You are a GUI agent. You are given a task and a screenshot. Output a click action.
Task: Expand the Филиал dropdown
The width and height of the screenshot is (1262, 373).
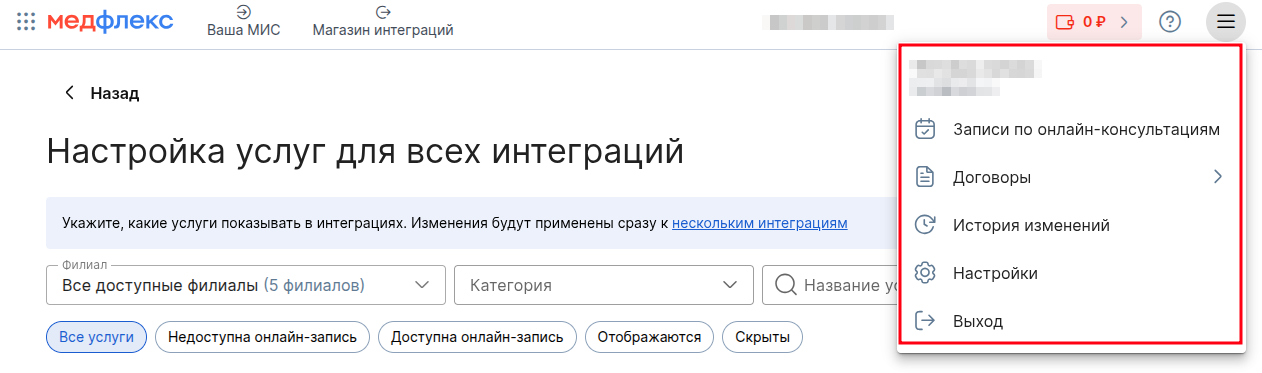[x=245, y=285]
